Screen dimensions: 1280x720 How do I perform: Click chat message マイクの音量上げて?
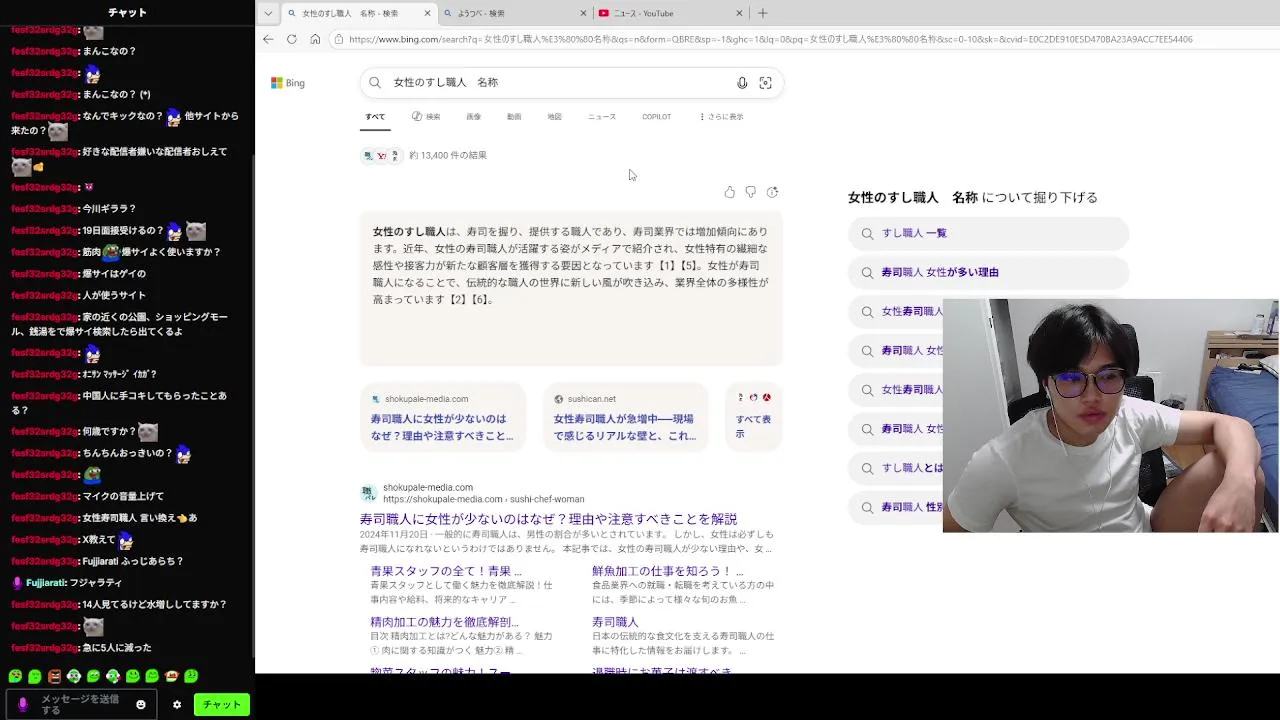tap(123, 496)
